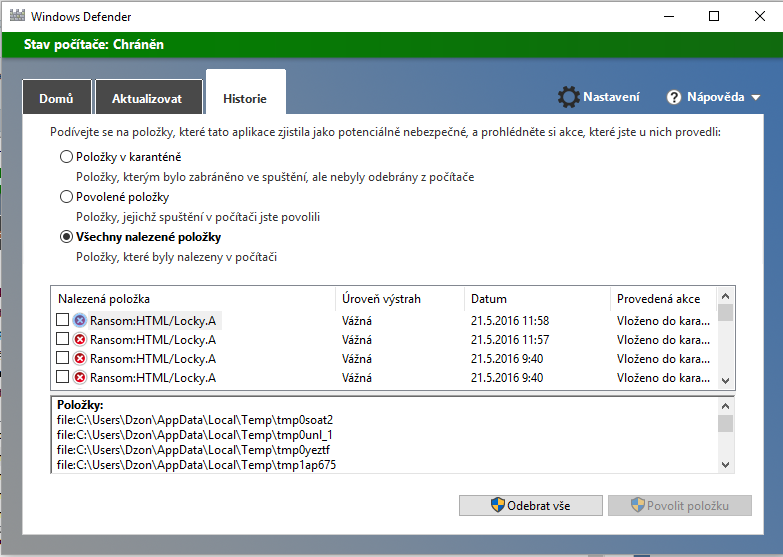This screenshot has width=783, height=557.
Task: Click the shield icon on Odebrat vše
Action: click(497, 505)
